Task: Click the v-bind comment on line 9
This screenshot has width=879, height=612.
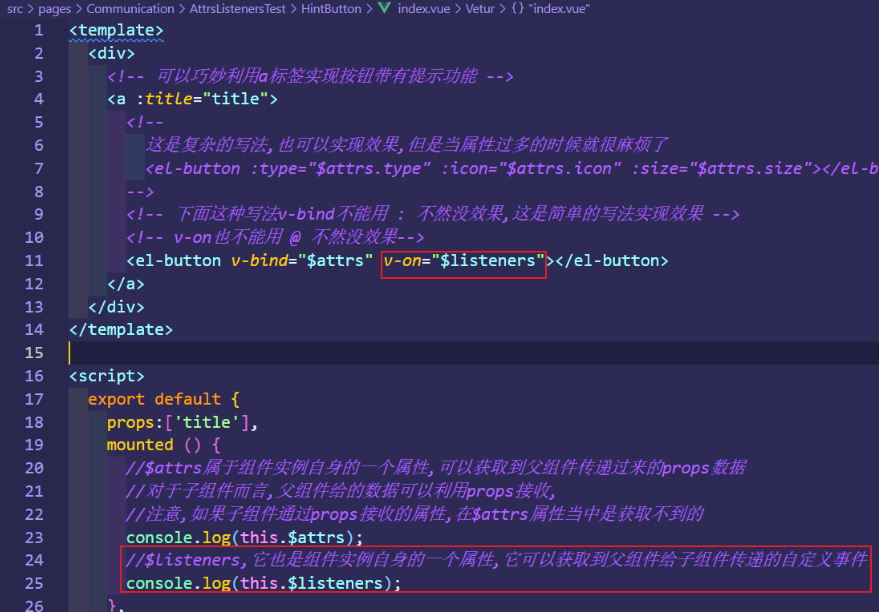Action: [x=433, y=214]
